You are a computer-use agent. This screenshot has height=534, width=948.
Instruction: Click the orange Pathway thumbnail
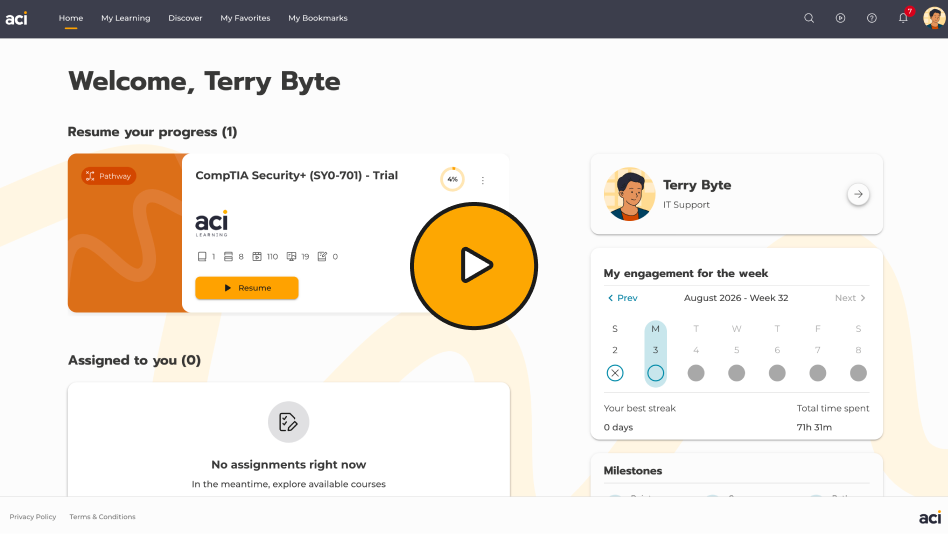tap(125, 233)
